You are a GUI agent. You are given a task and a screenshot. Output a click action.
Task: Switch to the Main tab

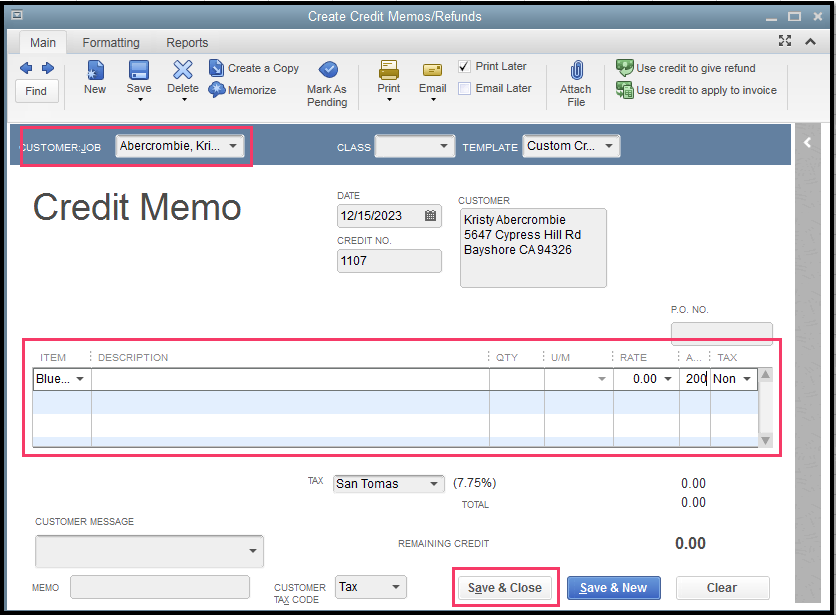tap(43, 43)
